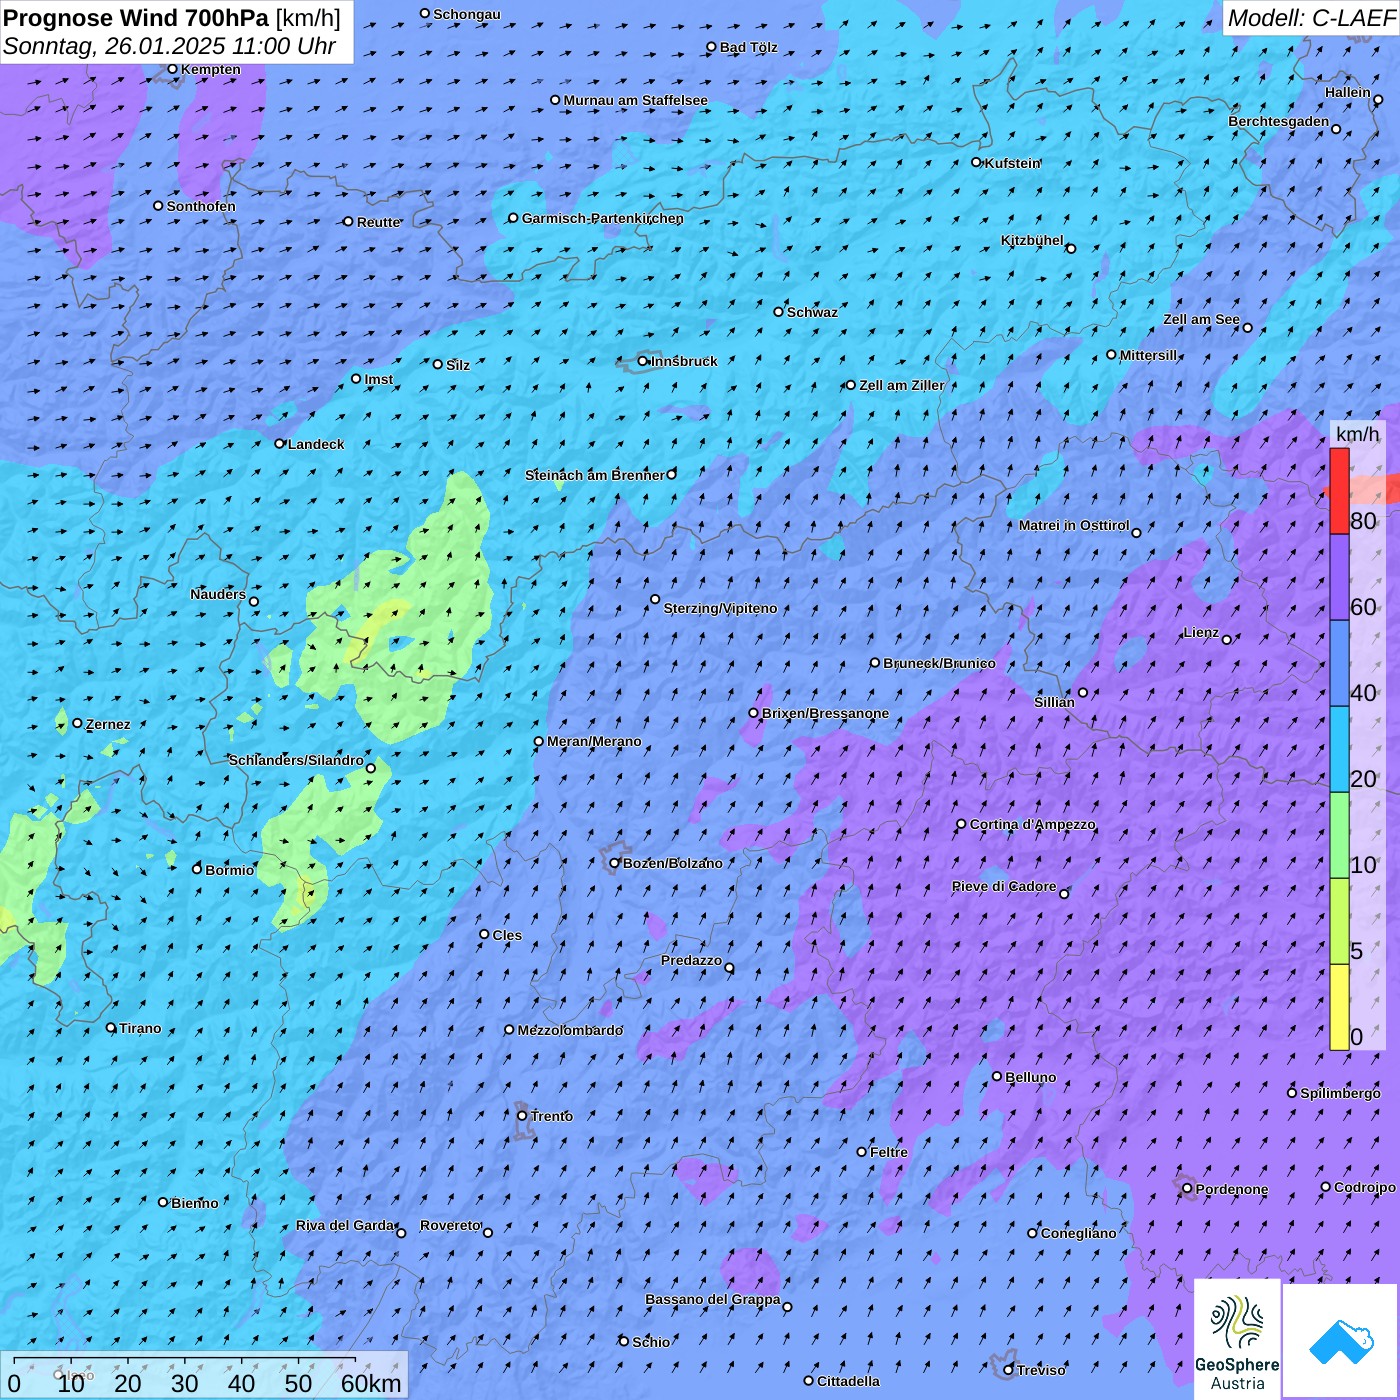
Task: Click the Bormio city marker
Action: (x=197, y=869)
